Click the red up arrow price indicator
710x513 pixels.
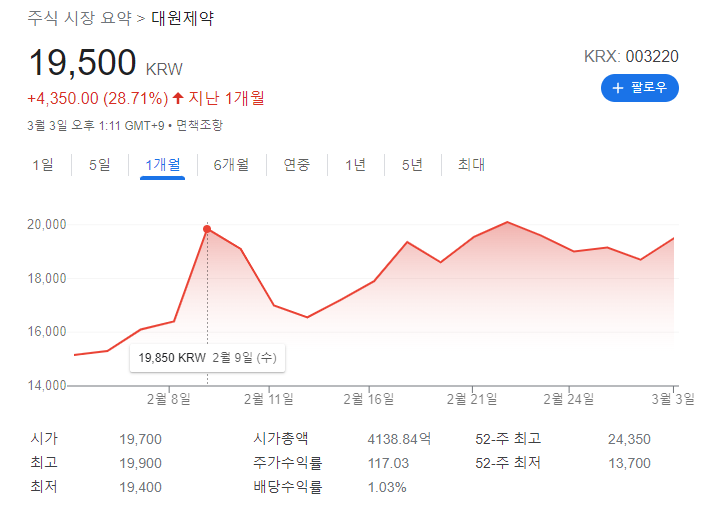[178, 98]
